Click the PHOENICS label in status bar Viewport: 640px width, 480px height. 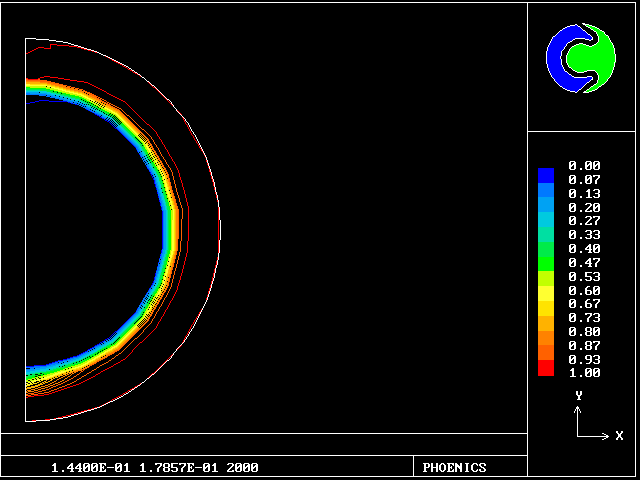pyautogui.click(x=454, y=468)
